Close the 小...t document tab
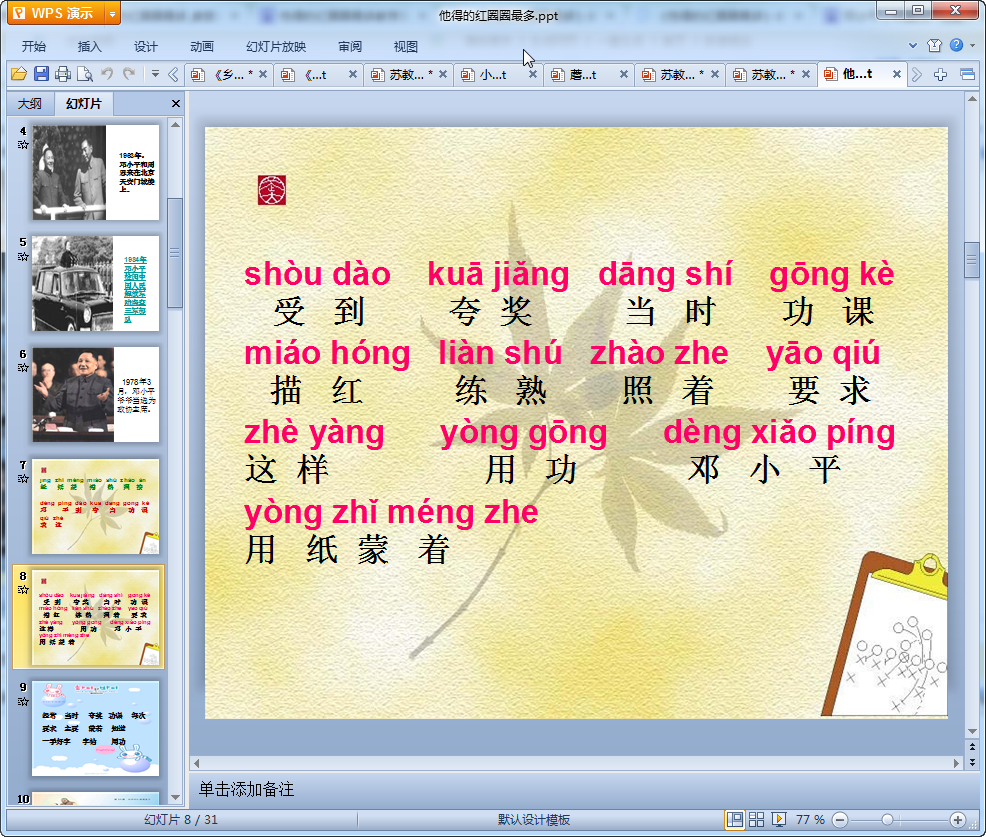 [x=533, y=74]
